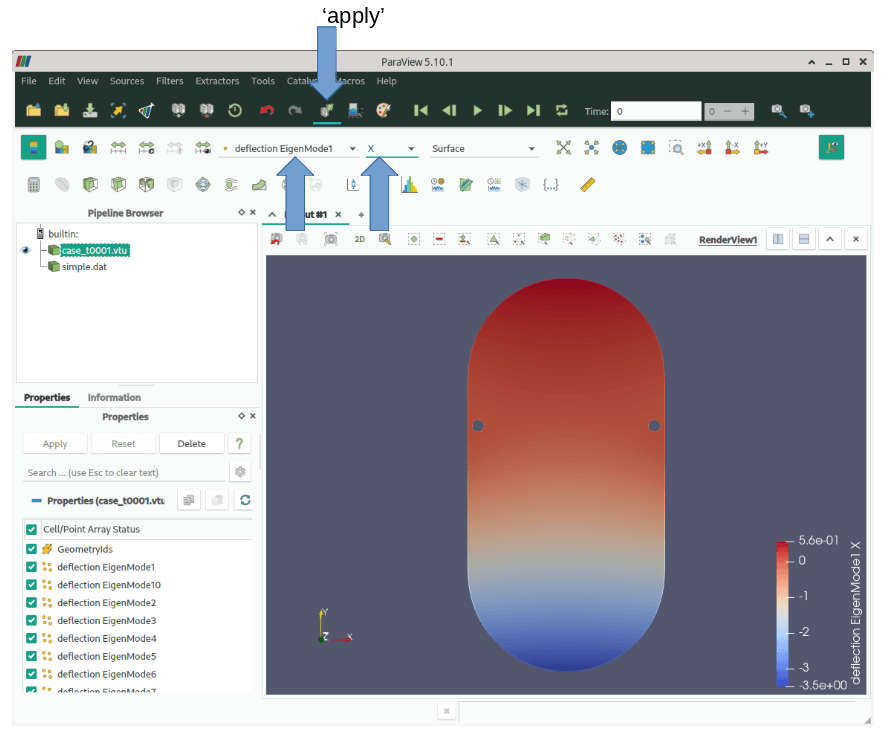890x743 pixels.
Task: Open the Calculator filter icon
Action: [33, 184]
